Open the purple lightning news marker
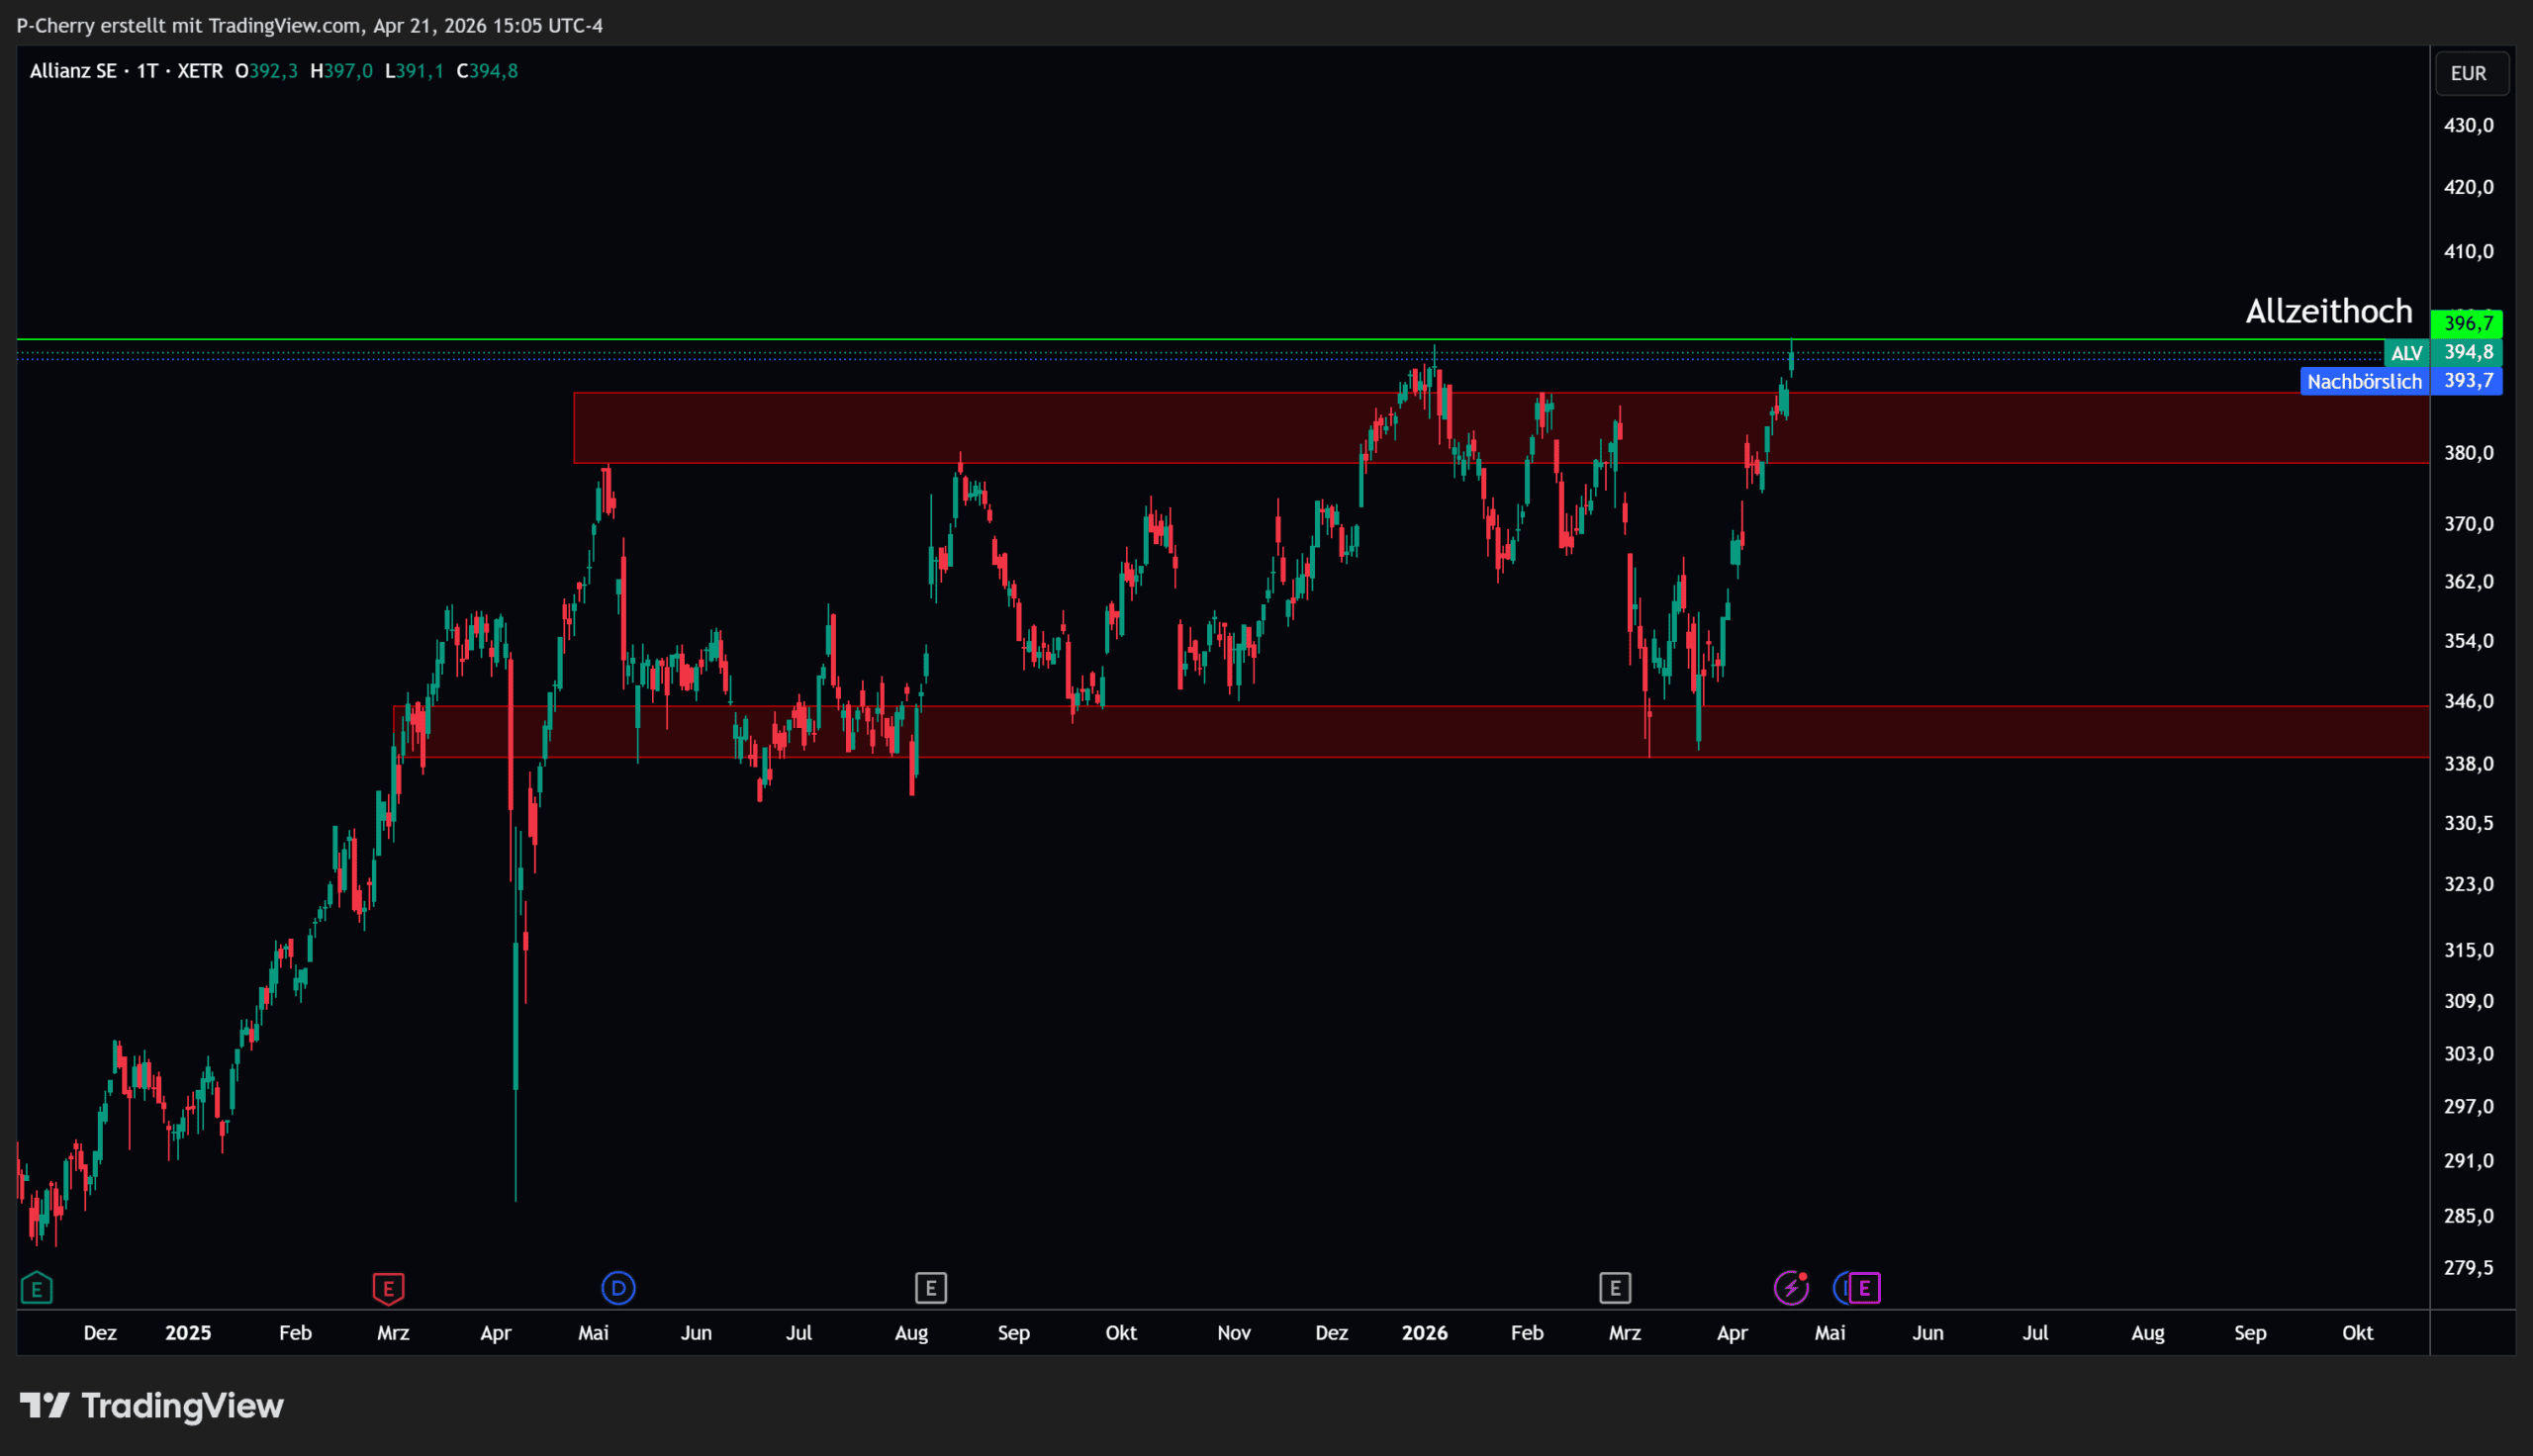 tap(1790, 1288)
